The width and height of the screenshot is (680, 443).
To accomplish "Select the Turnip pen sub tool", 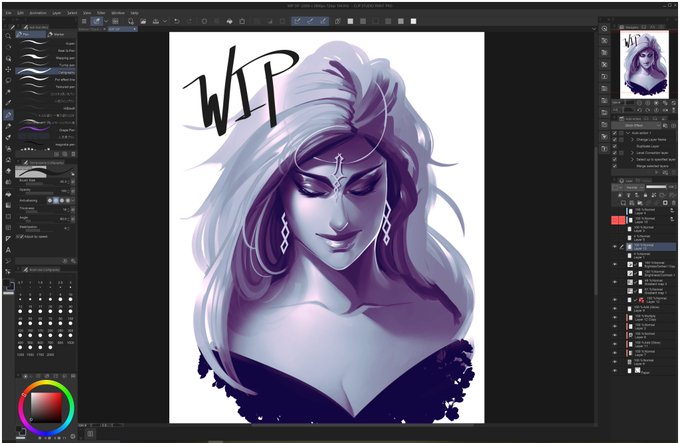I will click(x=46, y=65).
